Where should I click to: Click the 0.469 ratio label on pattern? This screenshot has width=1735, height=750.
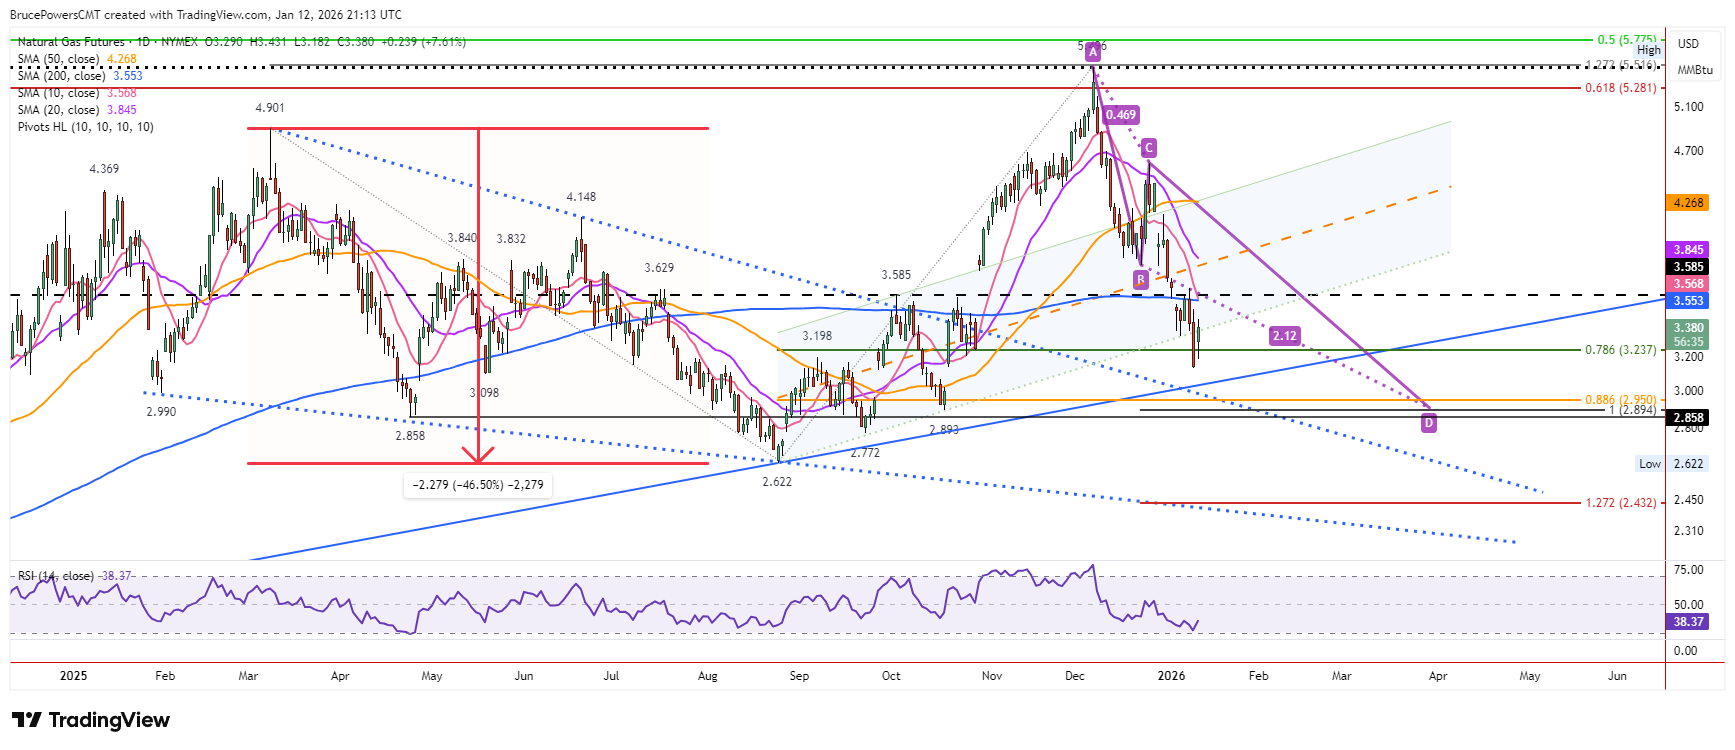[x=1121, y=115]
